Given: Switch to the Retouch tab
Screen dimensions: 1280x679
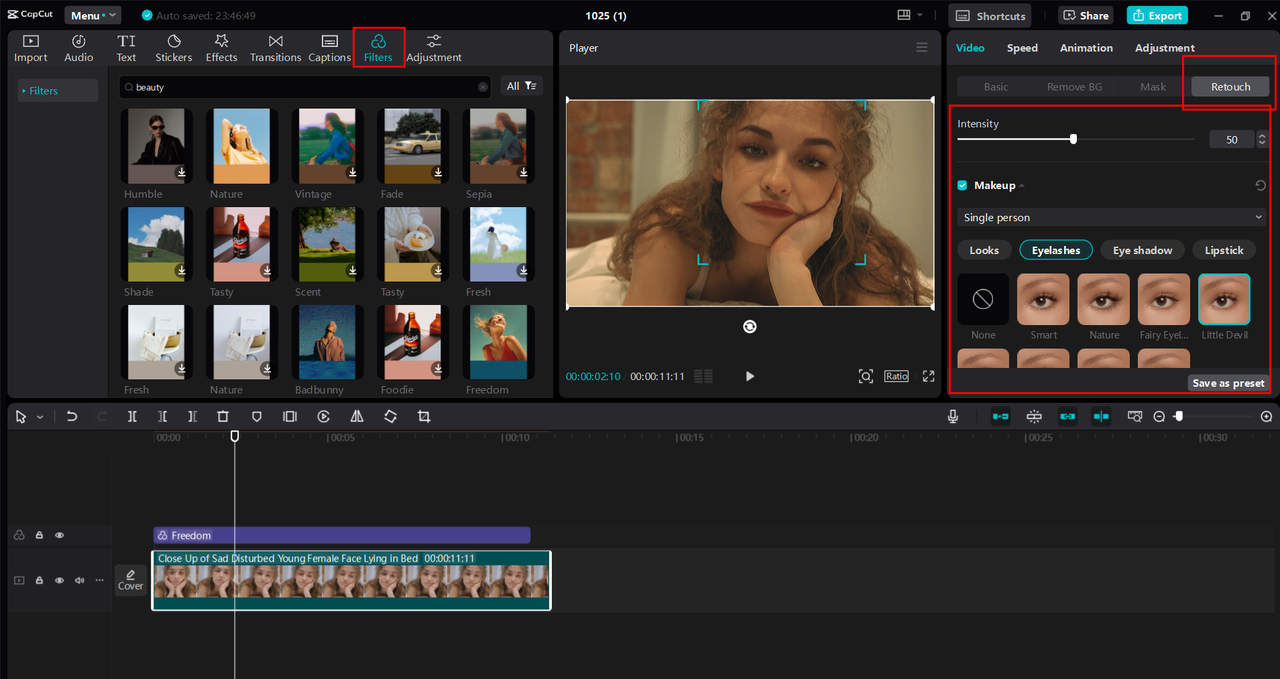Looking at the screenshot, I should [x=1230, y=87].
